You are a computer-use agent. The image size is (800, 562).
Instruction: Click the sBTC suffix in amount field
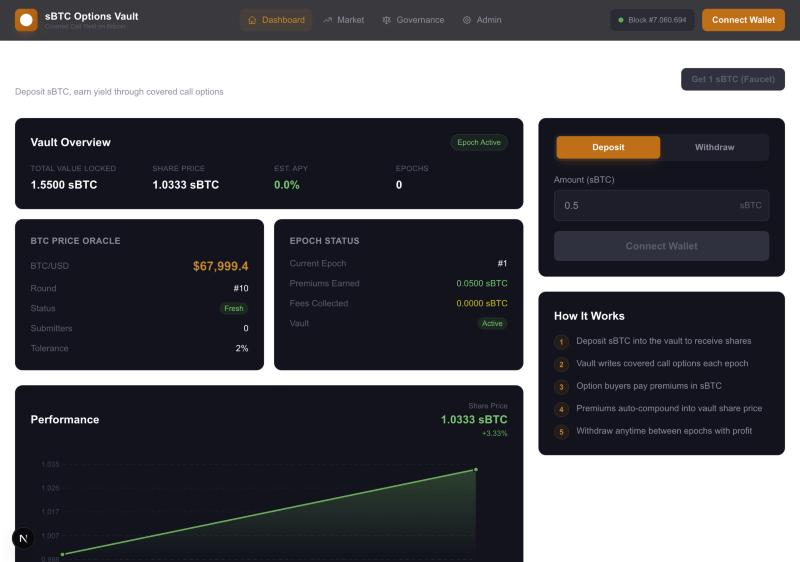click(x=750, y=205)
